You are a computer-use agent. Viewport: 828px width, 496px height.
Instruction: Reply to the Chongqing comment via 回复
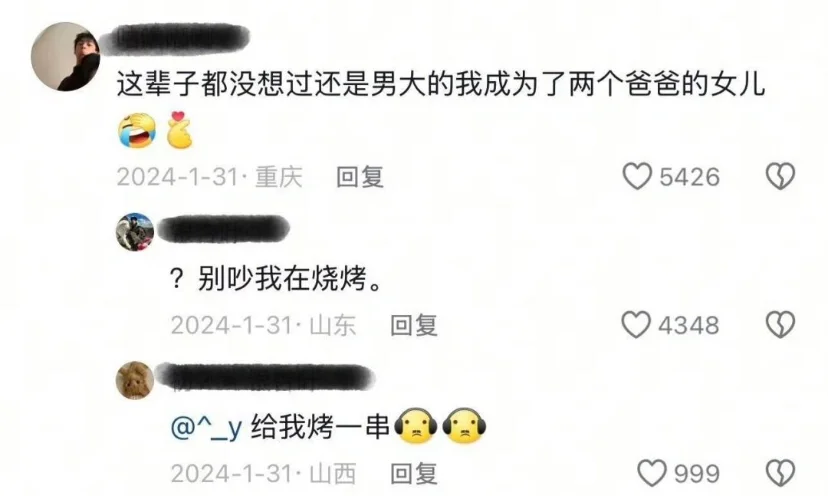360,176
